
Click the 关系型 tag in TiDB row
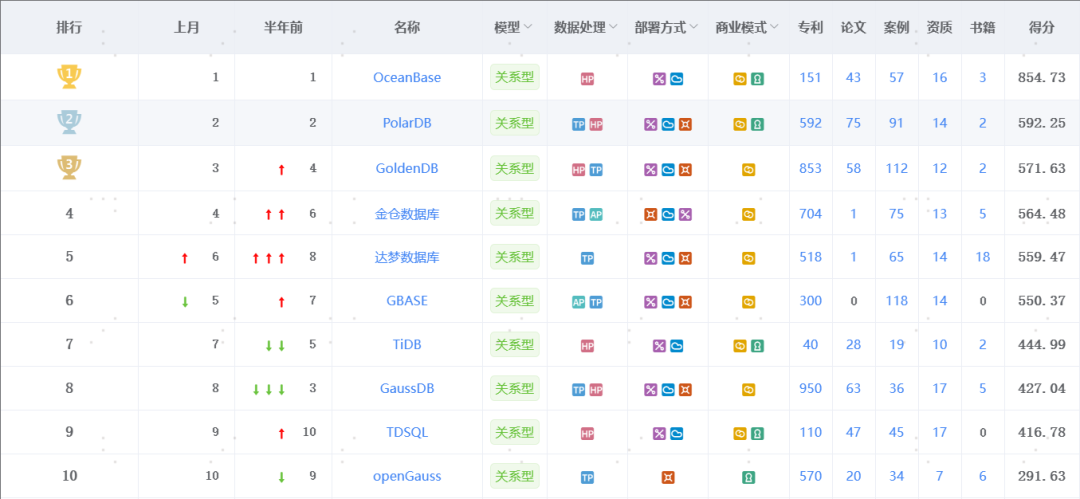click(515, 344)
